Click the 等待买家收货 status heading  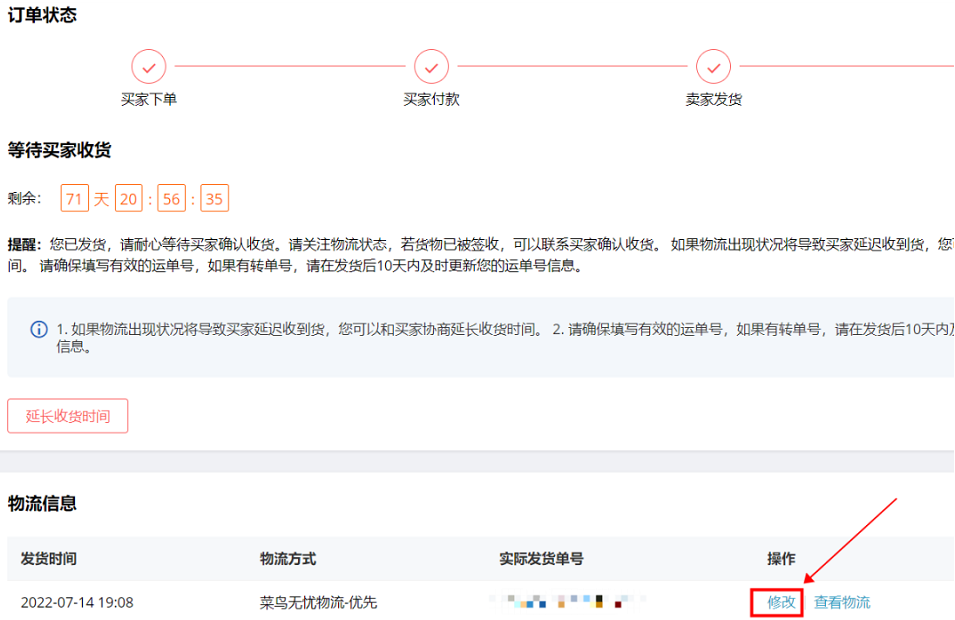click(59, 151)
